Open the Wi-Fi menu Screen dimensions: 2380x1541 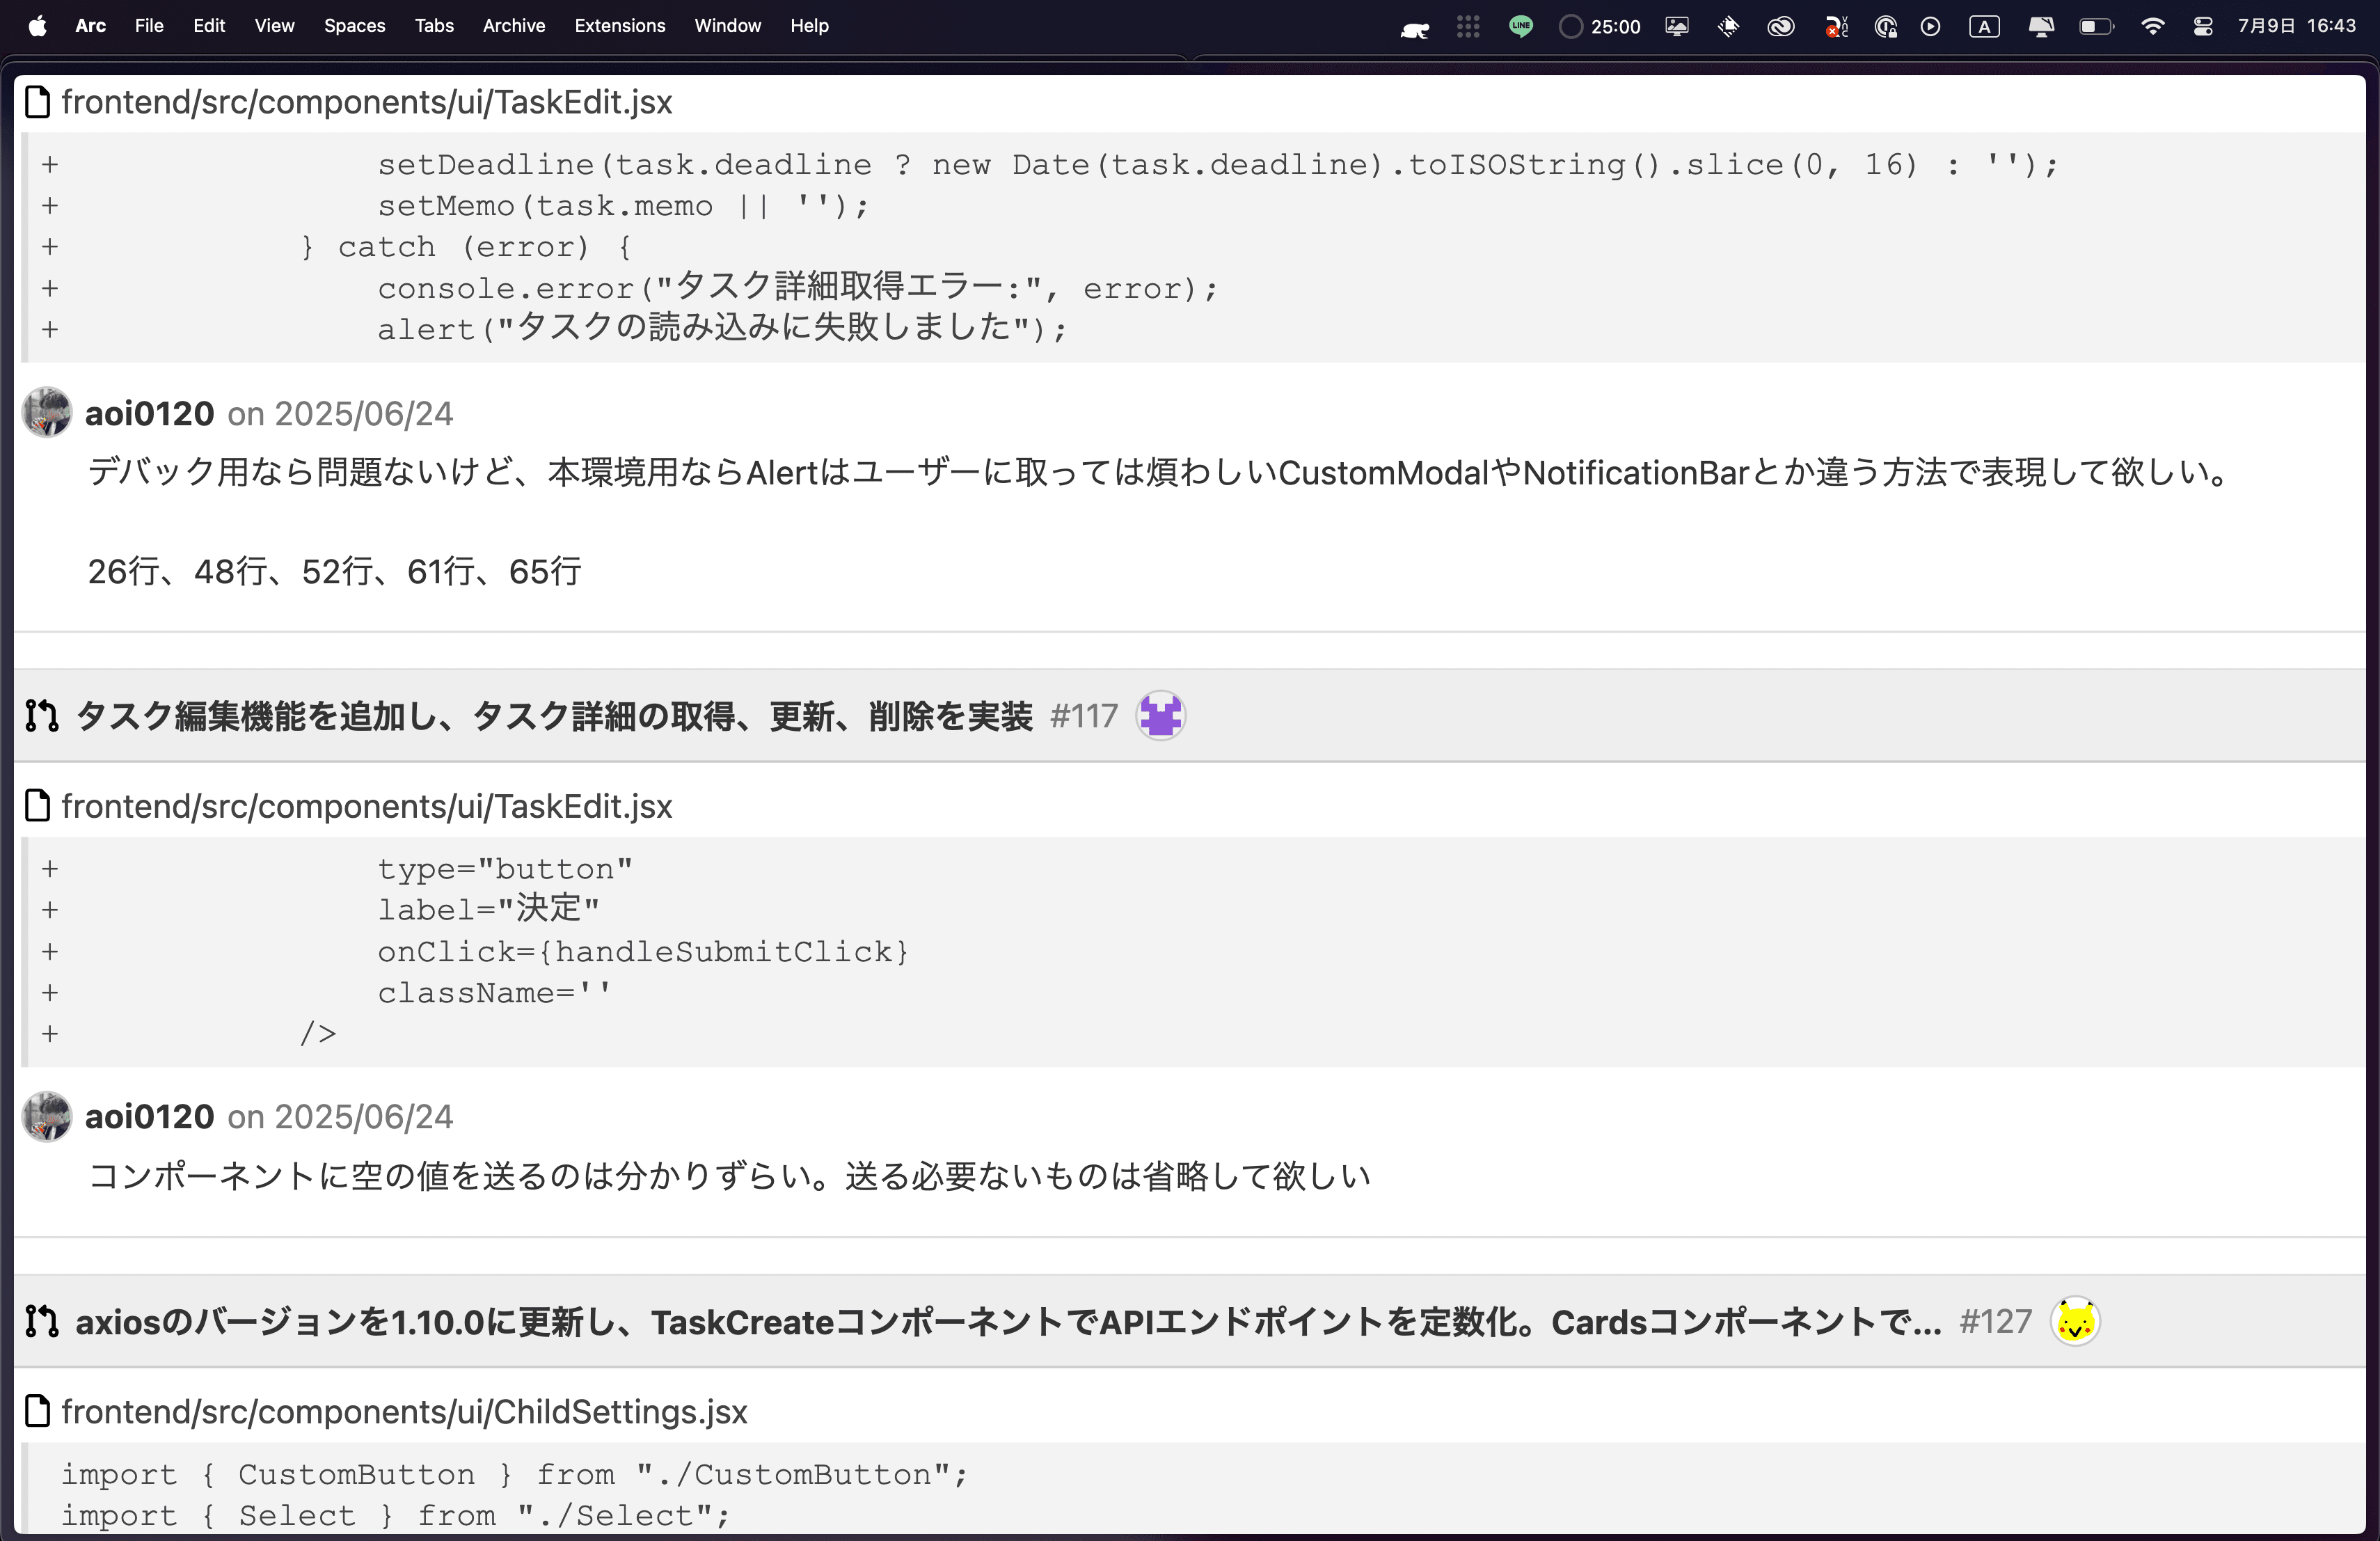coord(2152,27)
